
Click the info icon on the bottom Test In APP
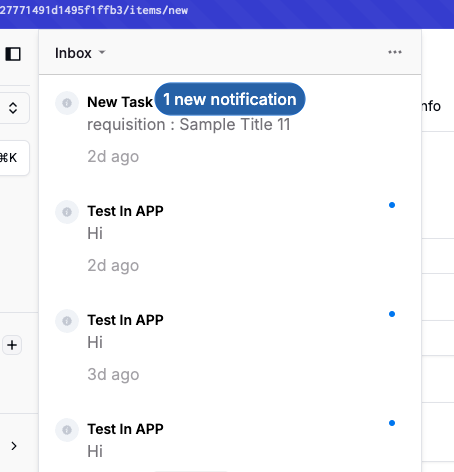(67, 430)
